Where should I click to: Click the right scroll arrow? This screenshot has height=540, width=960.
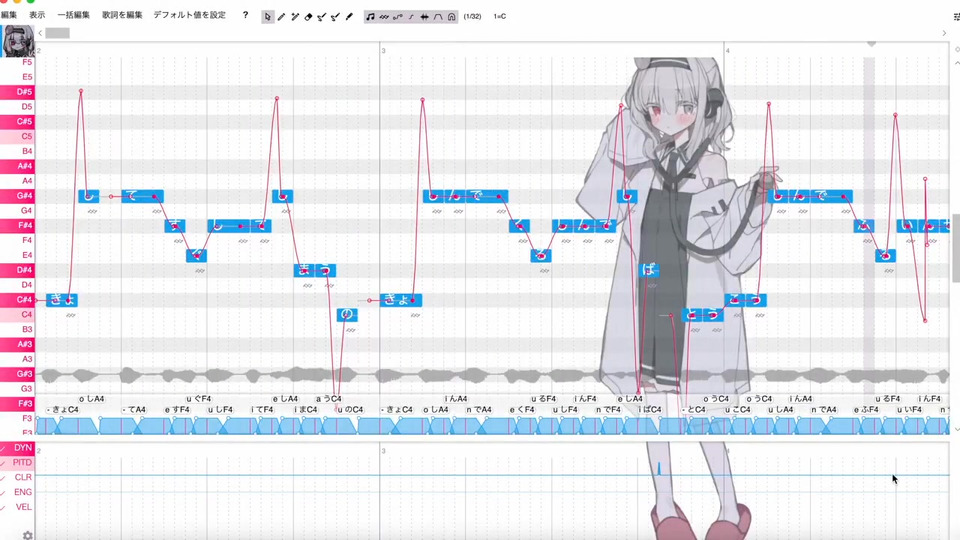(x=944, y=33)
